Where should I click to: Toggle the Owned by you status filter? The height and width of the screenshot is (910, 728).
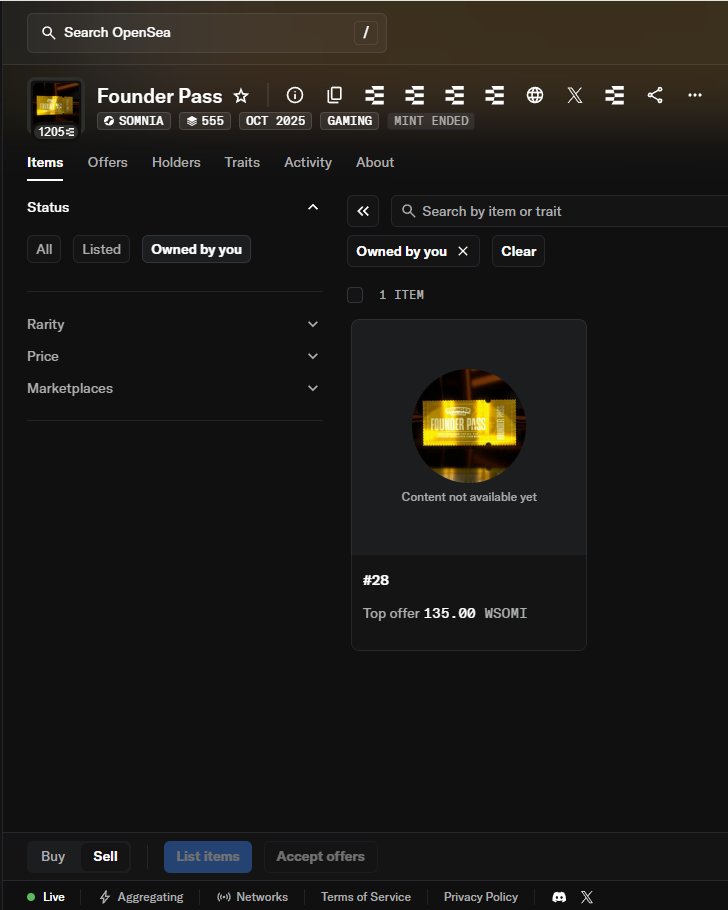[x=196, y=249]
